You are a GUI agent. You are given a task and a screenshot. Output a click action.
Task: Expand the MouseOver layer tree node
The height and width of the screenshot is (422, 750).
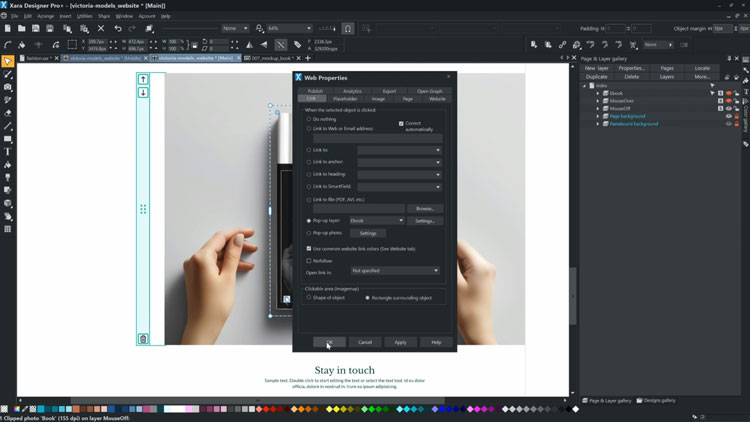[597, 101]
